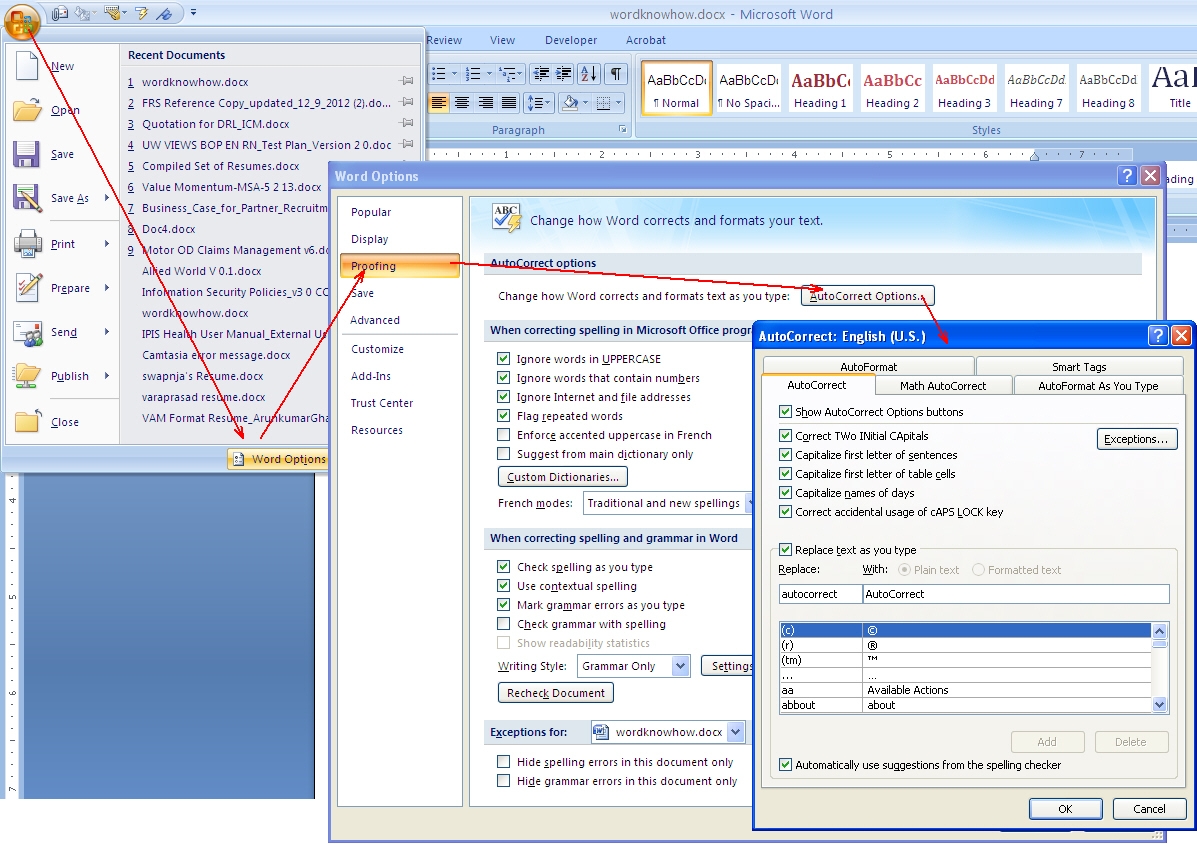
Task: Click the AutoCorrect Options button
Action: (x=867, y=296)
